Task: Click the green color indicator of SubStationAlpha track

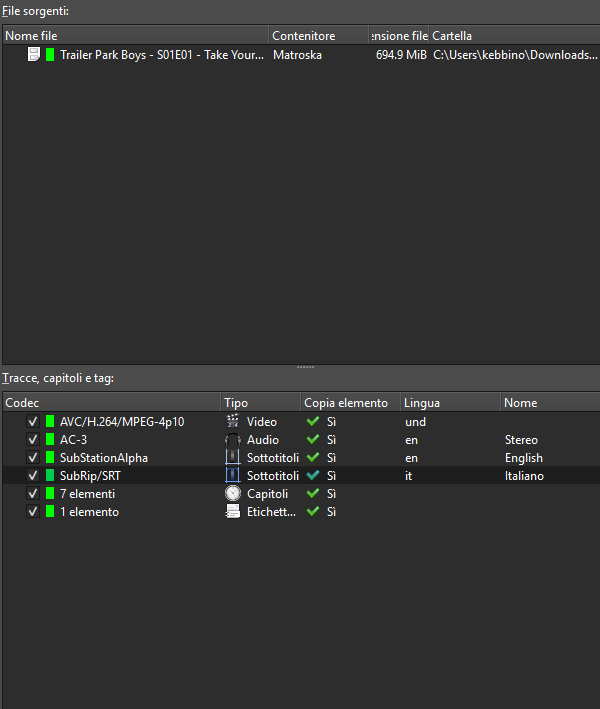Action: (50, 458)
